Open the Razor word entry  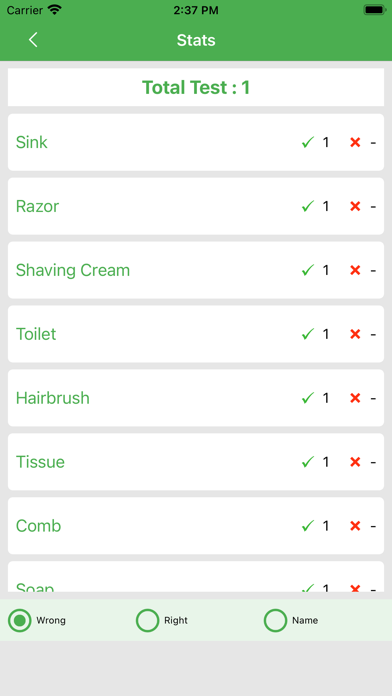click(196, 206)
